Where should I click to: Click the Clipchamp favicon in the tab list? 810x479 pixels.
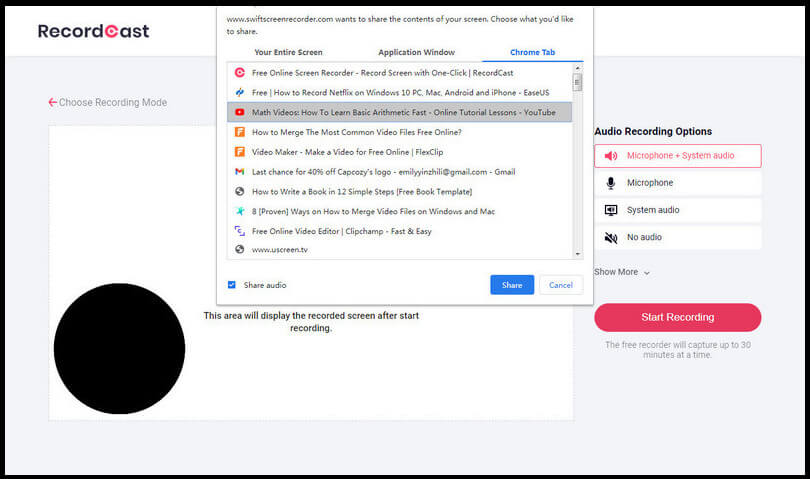point(240,231)
